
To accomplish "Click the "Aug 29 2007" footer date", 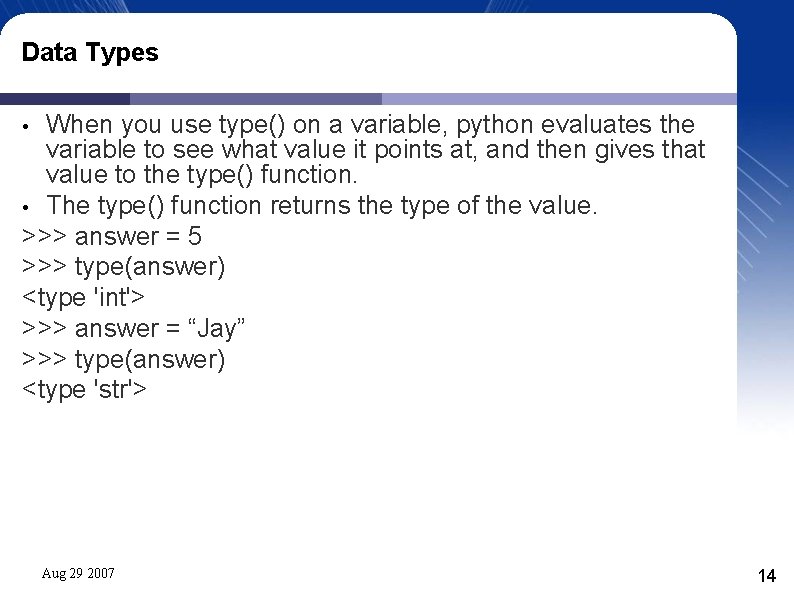I will coord(78,573).
